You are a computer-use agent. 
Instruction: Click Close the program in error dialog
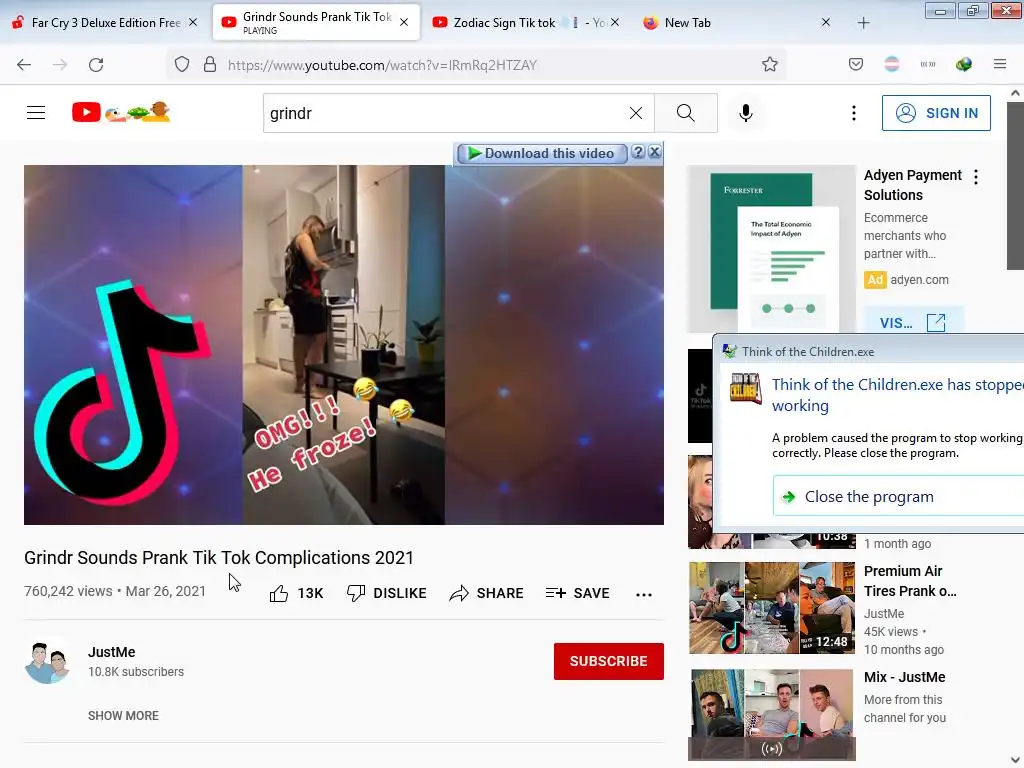tap(898, 496)
